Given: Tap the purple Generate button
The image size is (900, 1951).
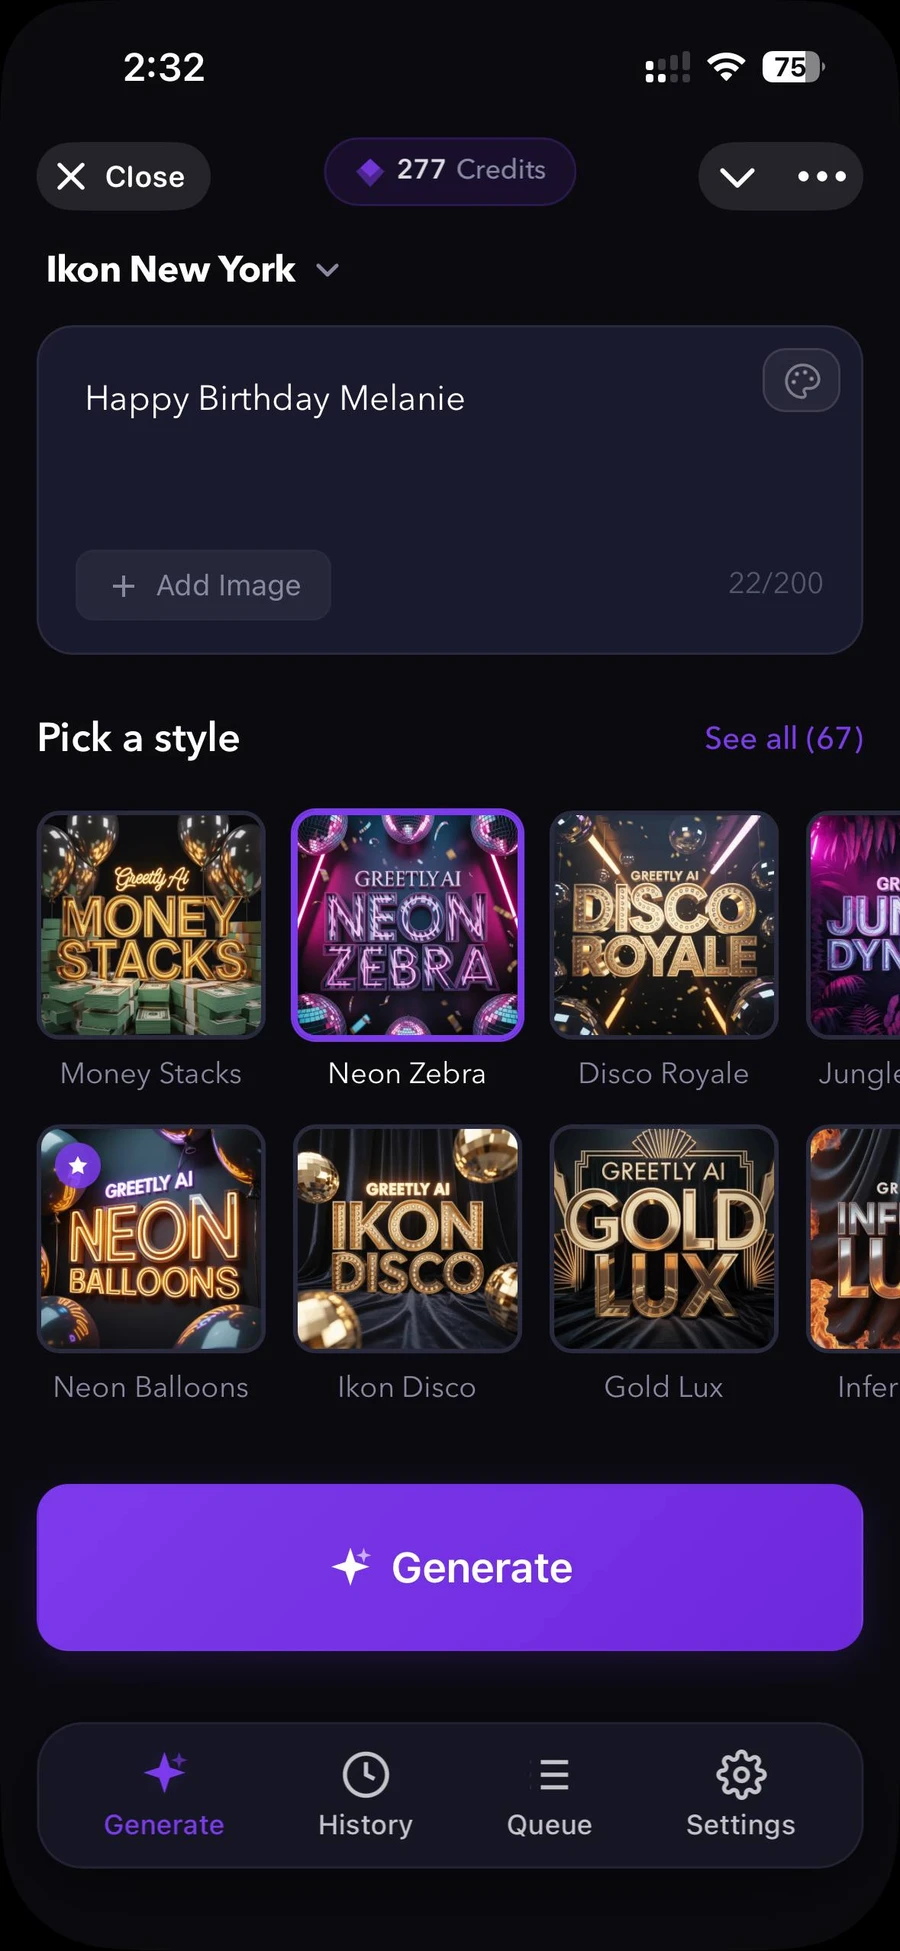Looking at the screenshot, I should pos(450,1567).
